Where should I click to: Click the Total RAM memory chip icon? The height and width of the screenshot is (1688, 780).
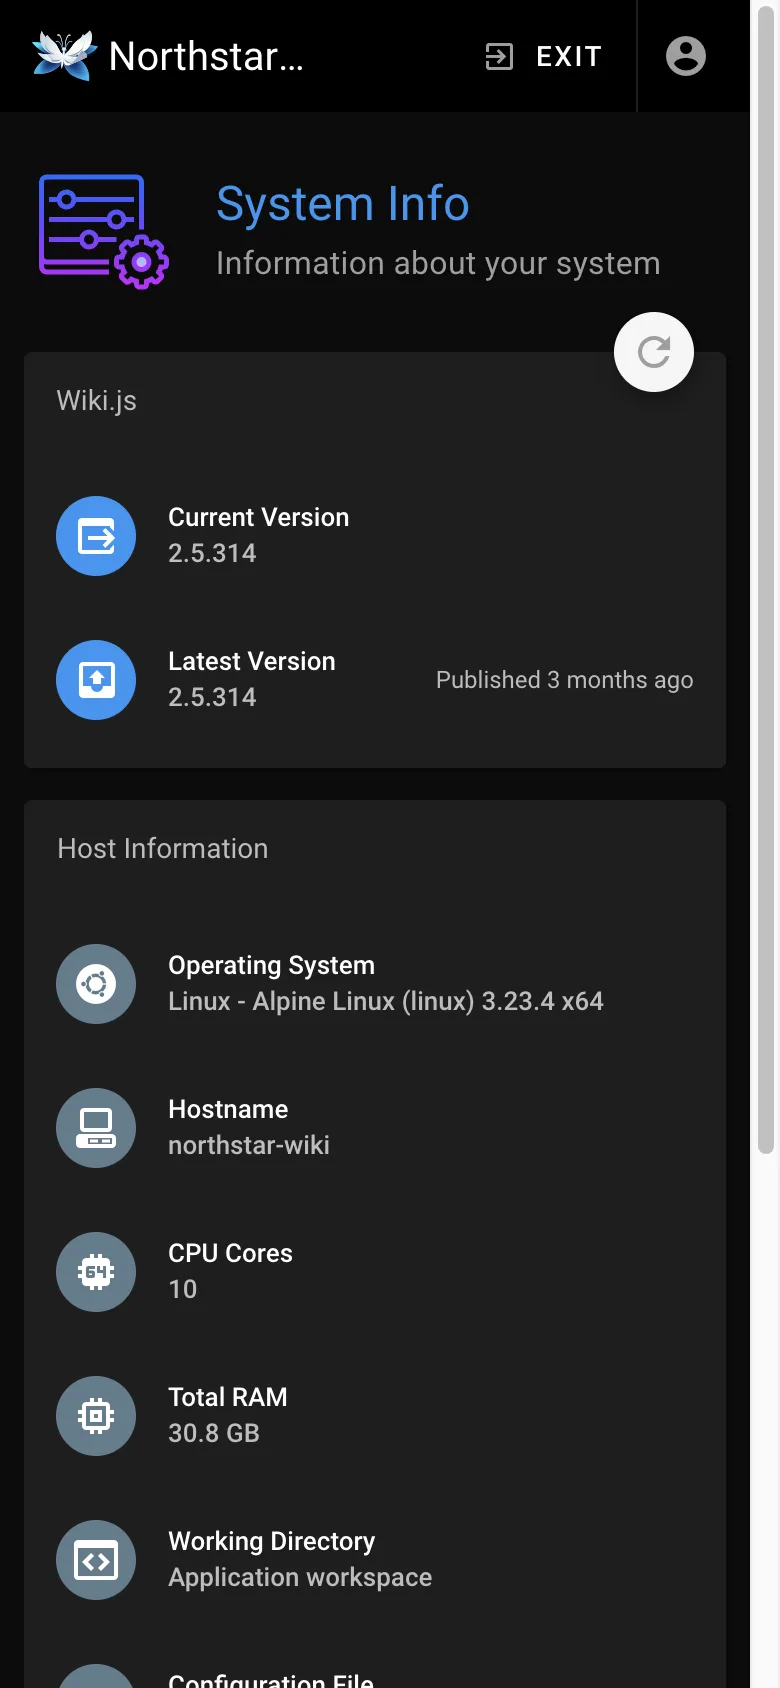coord(96,1416)
